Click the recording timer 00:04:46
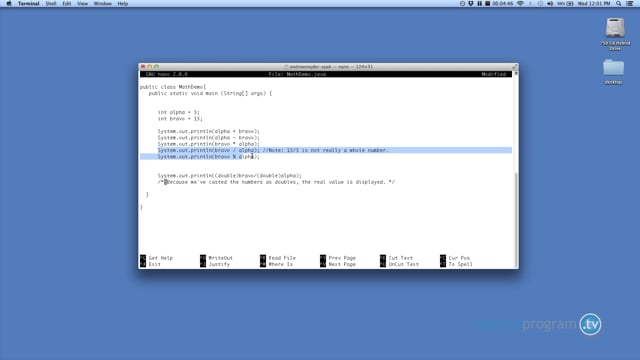 (502, 3)
